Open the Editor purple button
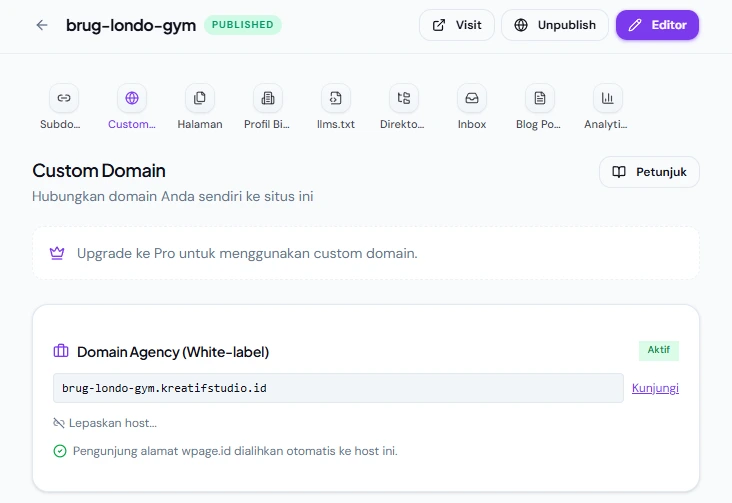Screen dimensions: 732x503 [657, 25]
